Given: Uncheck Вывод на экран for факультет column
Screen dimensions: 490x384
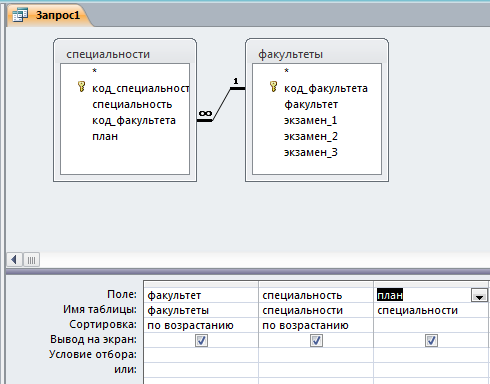Looking at the screenshot, I should coord(201,341).
